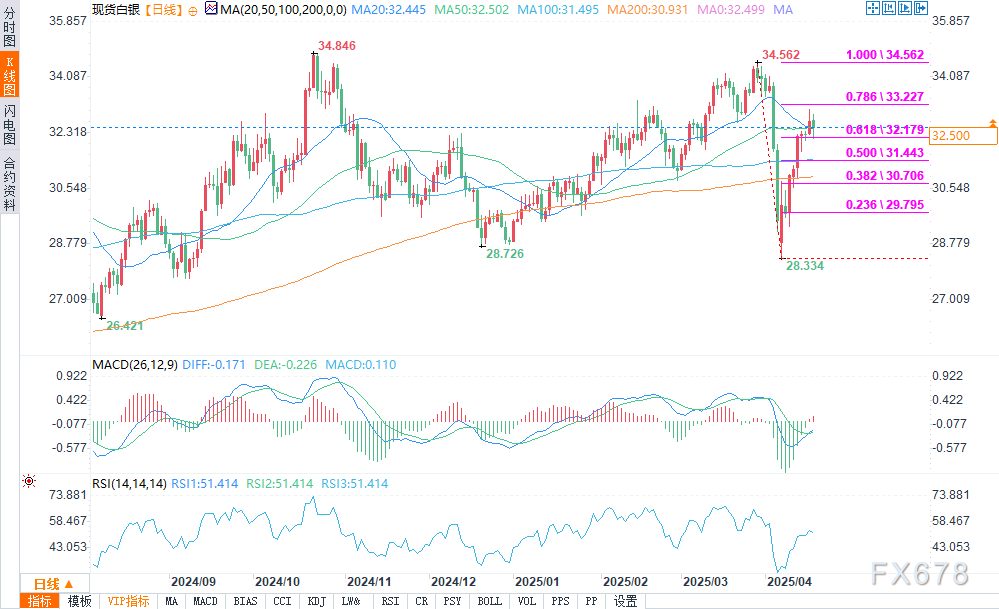The image size is (999, 609).
Task: Toggle the MACD indicator in bottom bar
Action: tap(205, 601)
